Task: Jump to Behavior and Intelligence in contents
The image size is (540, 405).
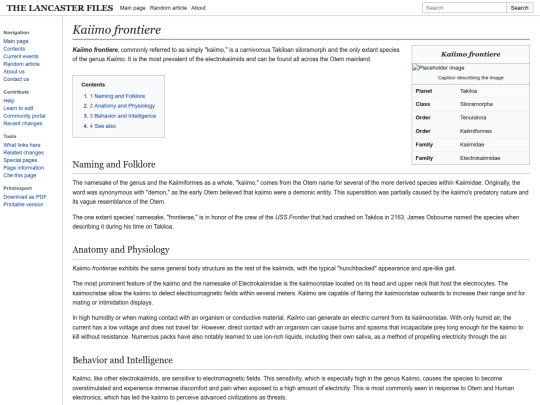Action: 125,116
